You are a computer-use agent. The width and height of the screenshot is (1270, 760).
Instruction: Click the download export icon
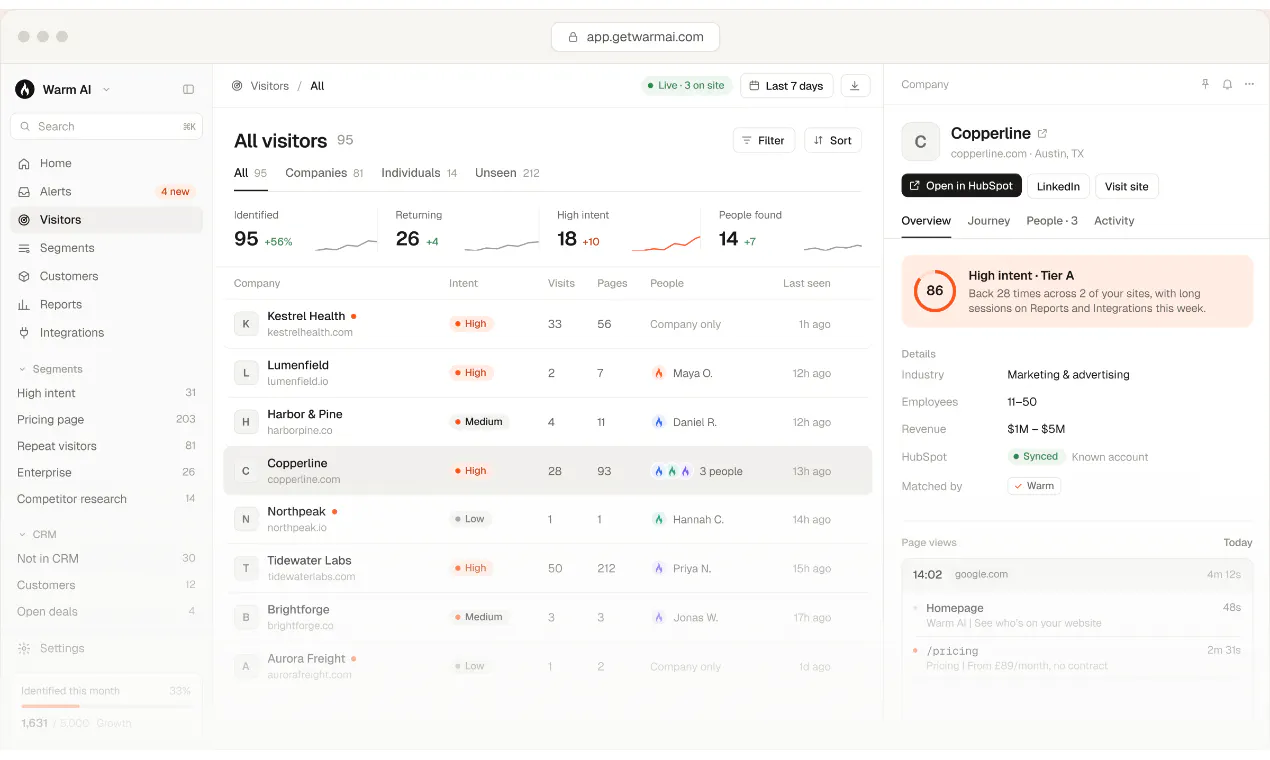pos(855,86)
